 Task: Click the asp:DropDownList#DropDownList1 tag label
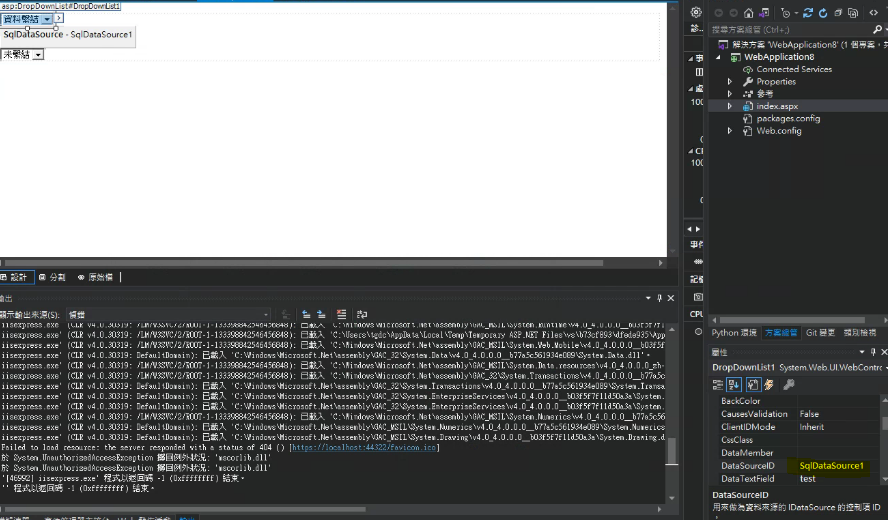click(61, 6)
